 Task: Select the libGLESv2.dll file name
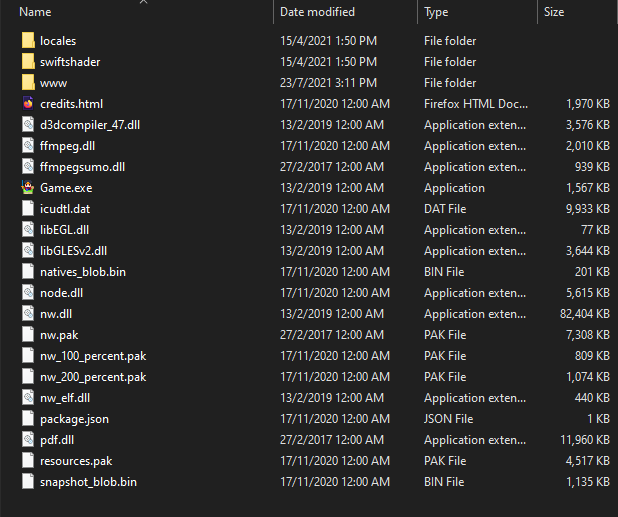point(73,251)
